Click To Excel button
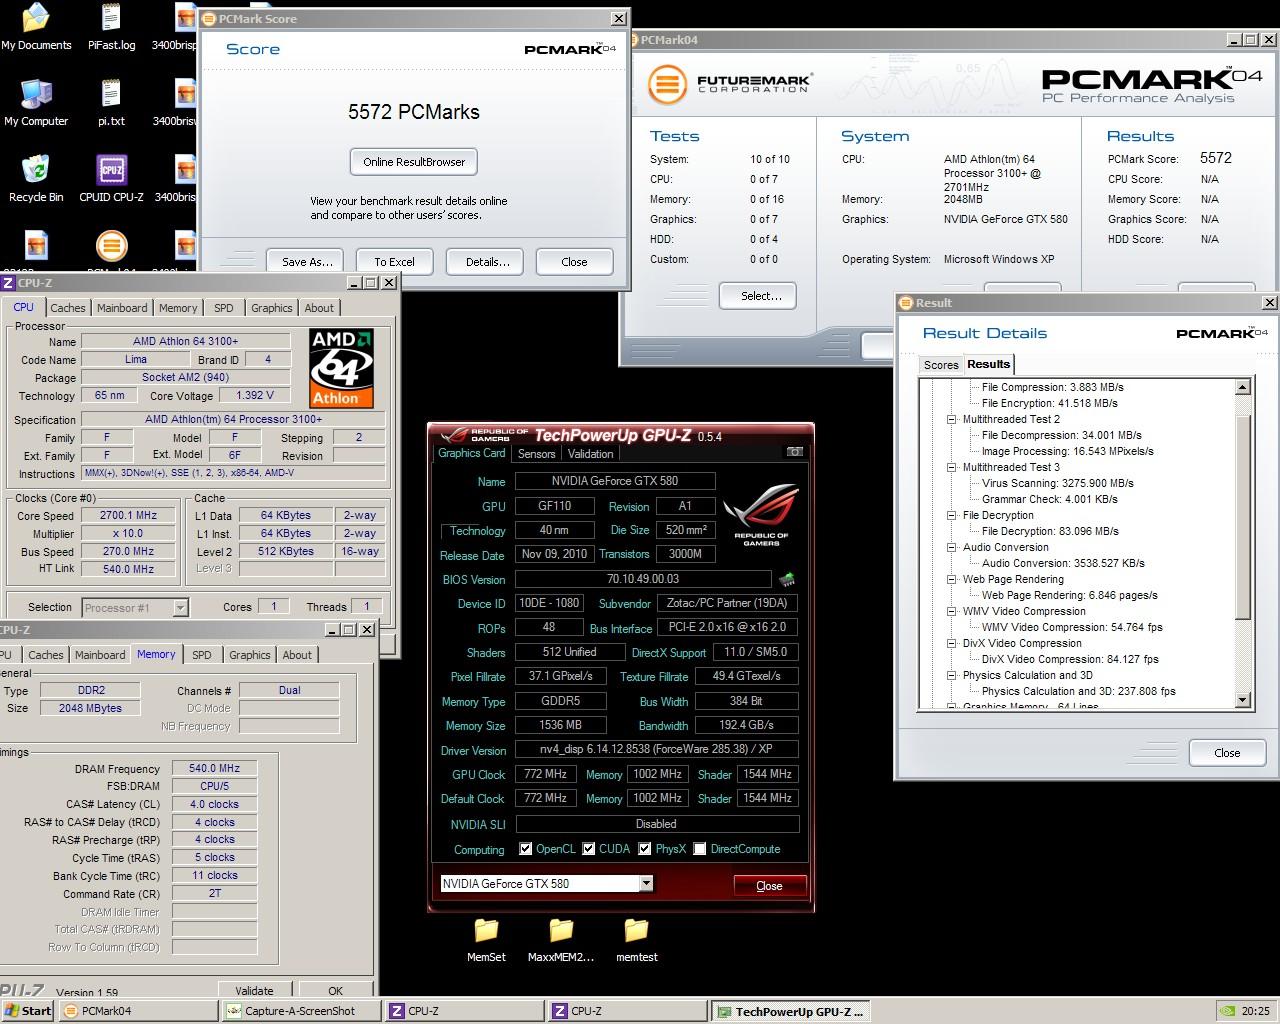The width and height of the screenshot is (1280, 1024). tap(394, 262)
